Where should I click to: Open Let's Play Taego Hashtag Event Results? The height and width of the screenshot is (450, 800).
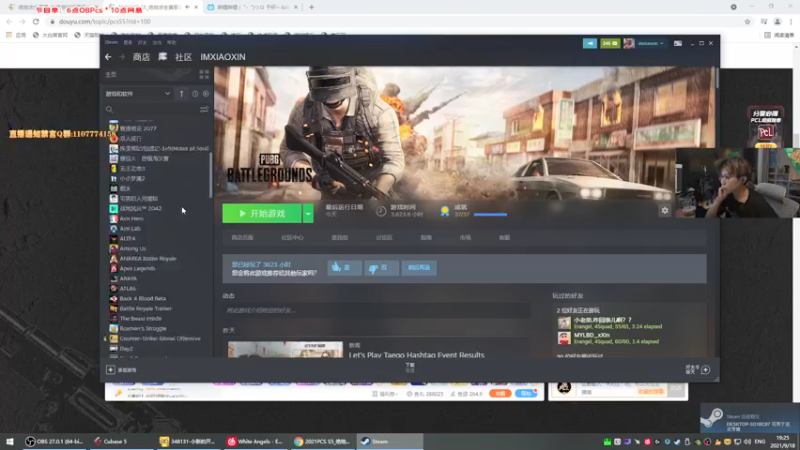click(416, 355)
